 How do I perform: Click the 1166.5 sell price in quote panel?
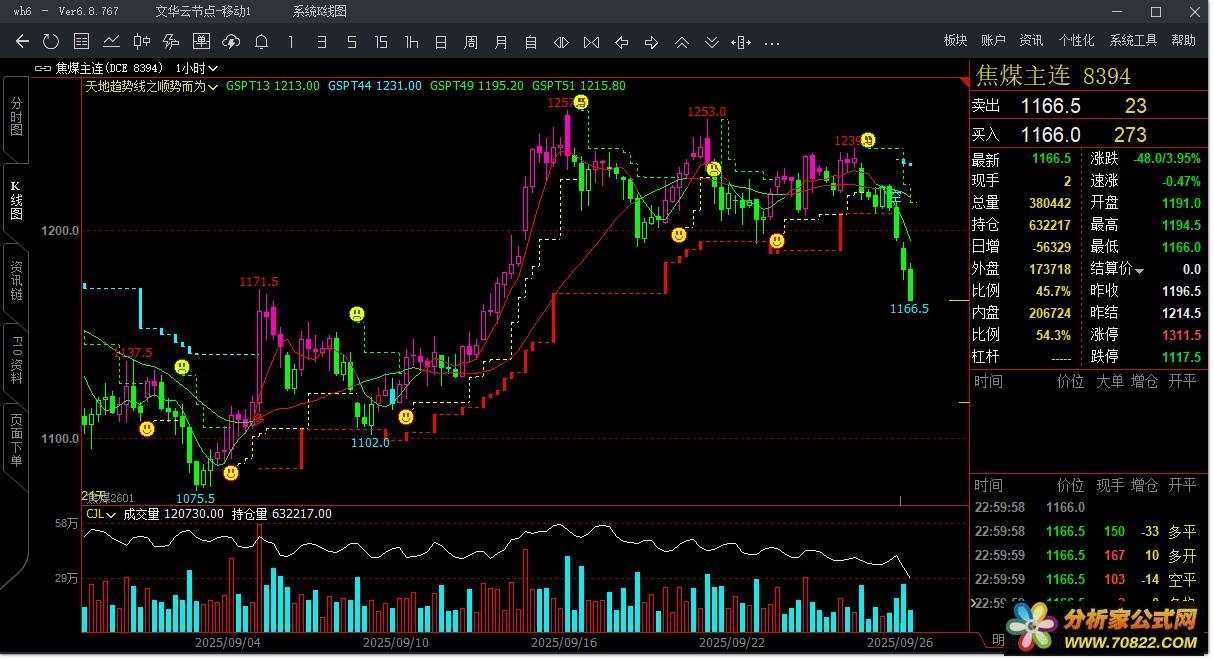[1050, 106]
